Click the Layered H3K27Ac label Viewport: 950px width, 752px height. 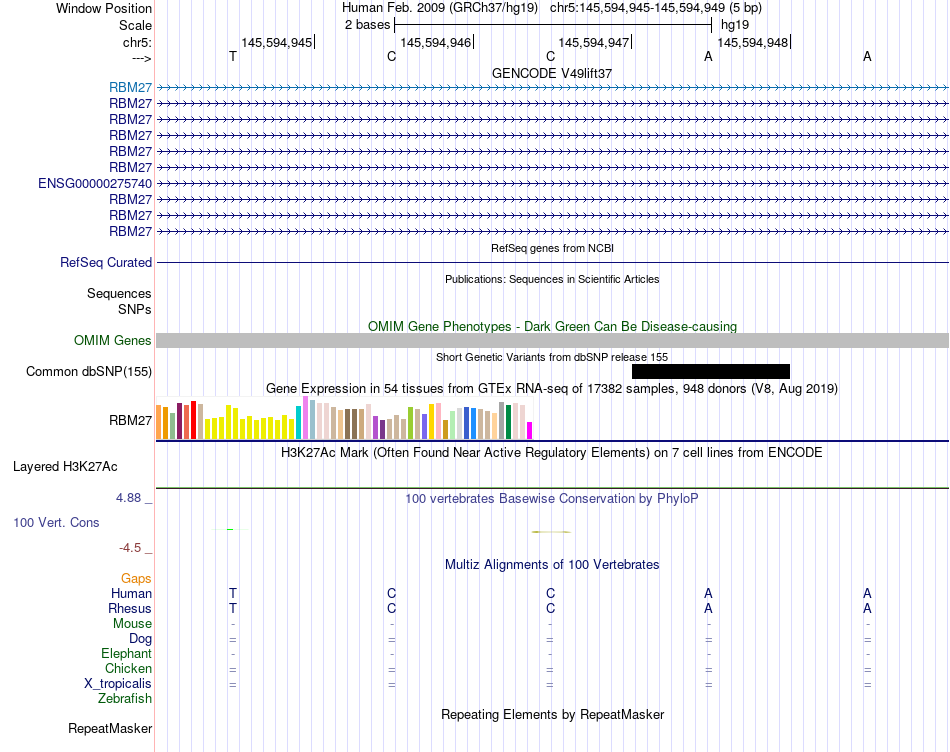click(x=65, y=467)
